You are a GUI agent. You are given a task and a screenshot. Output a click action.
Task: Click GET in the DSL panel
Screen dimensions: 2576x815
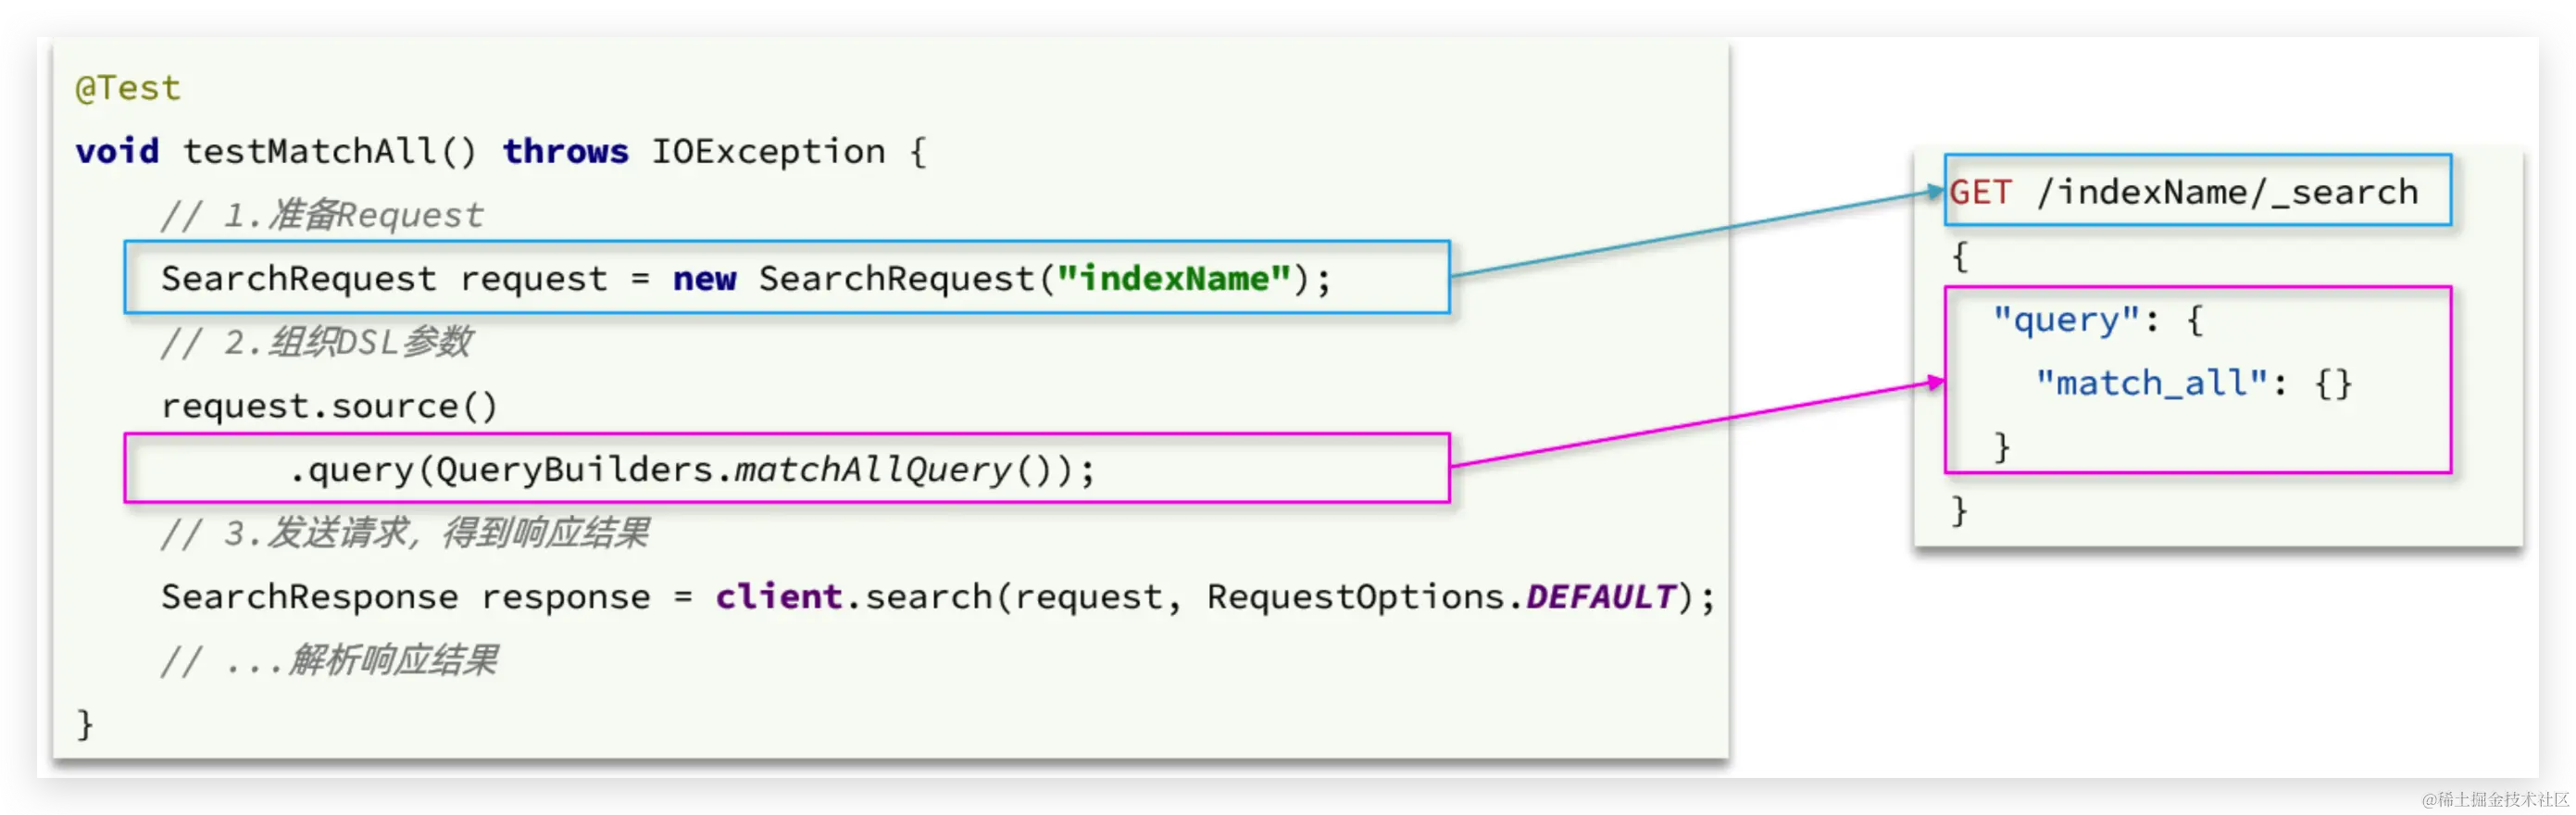click(1980, 192)
